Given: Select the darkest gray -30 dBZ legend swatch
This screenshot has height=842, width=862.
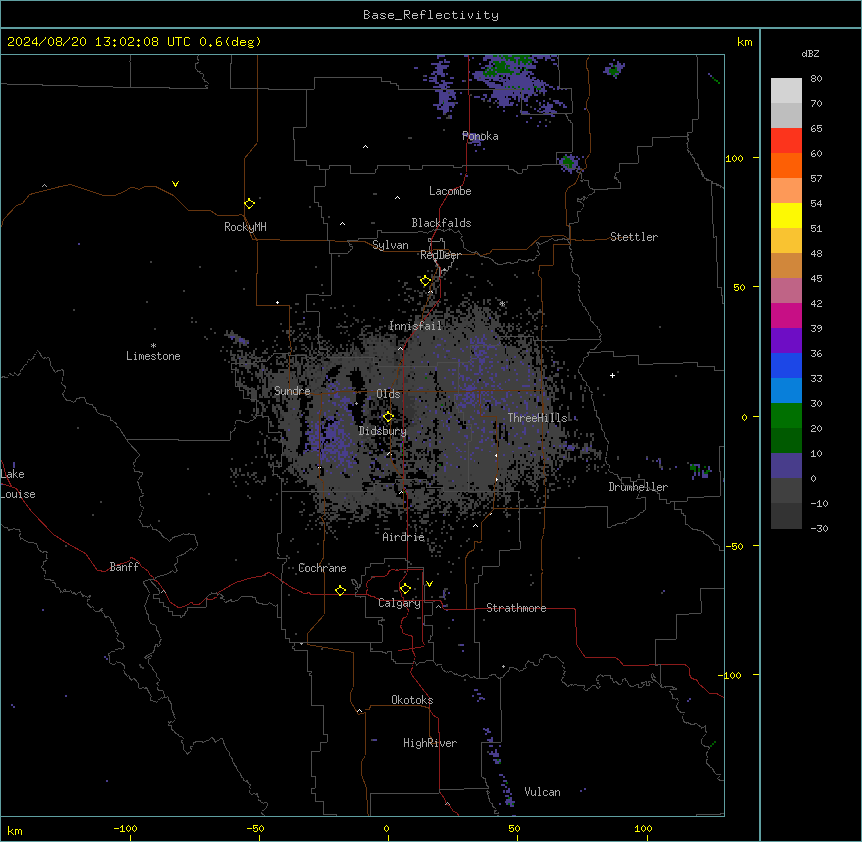Looking at the screenshot, I should 786,516.
